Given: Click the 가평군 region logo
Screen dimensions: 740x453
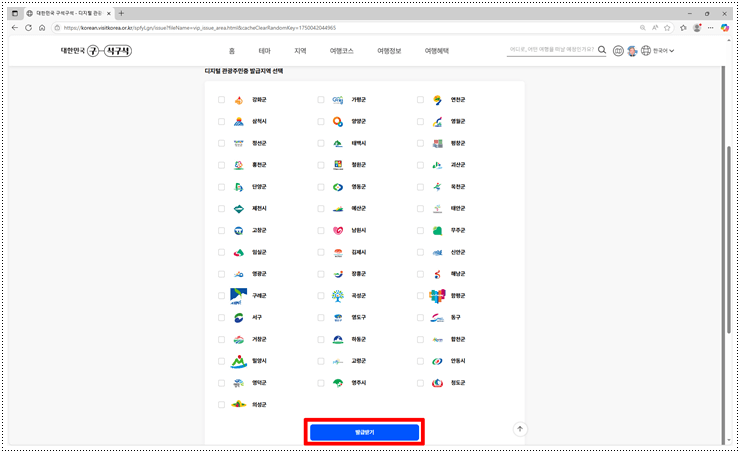Looking at the screenshot, I should (338, 100).
